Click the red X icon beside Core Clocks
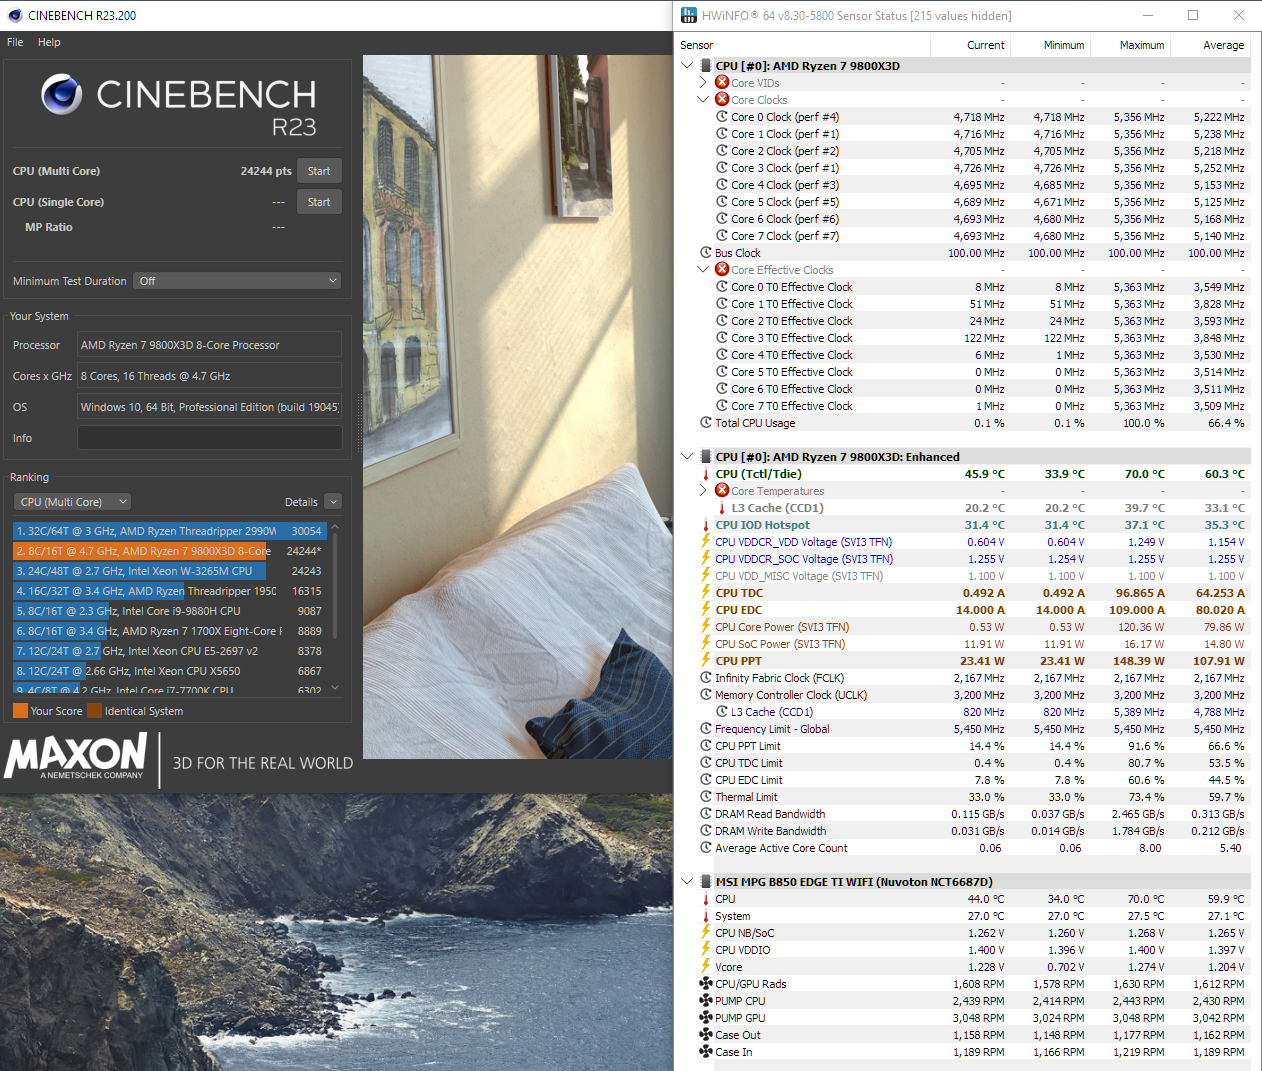 click(x=722, y=100)
